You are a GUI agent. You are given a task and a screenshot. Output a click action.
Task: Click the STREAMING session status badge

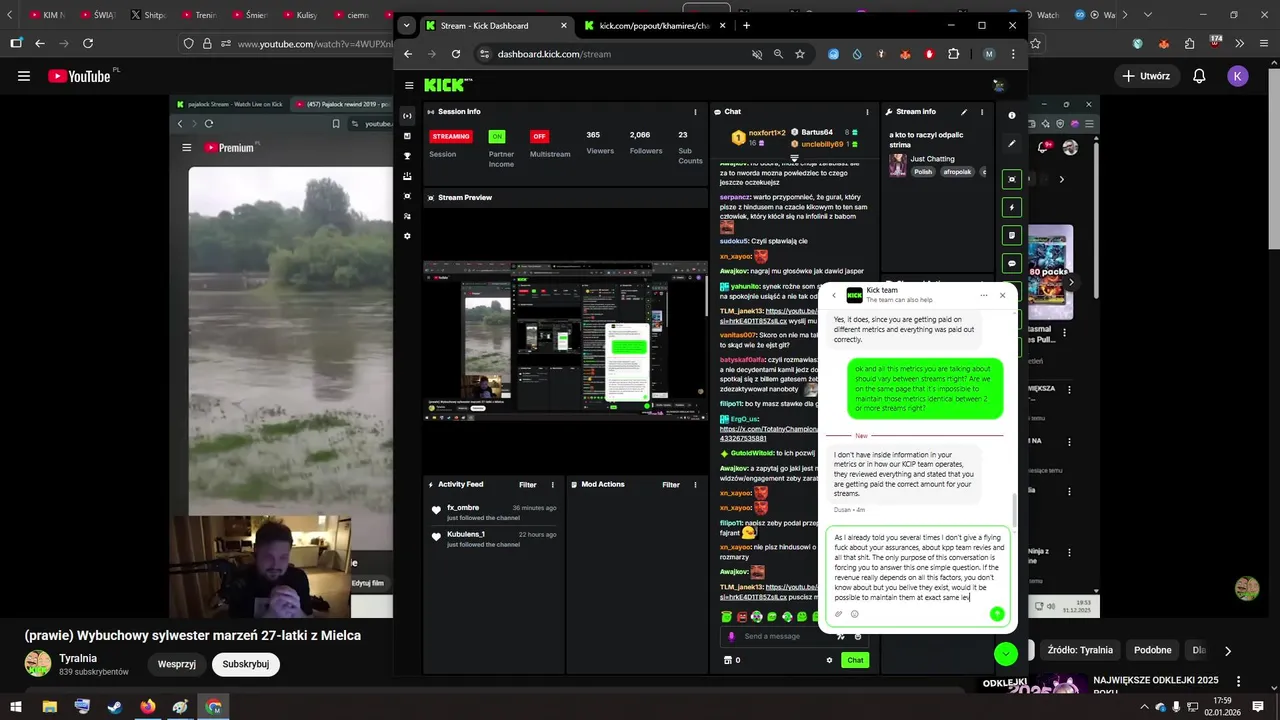(451, 136)
